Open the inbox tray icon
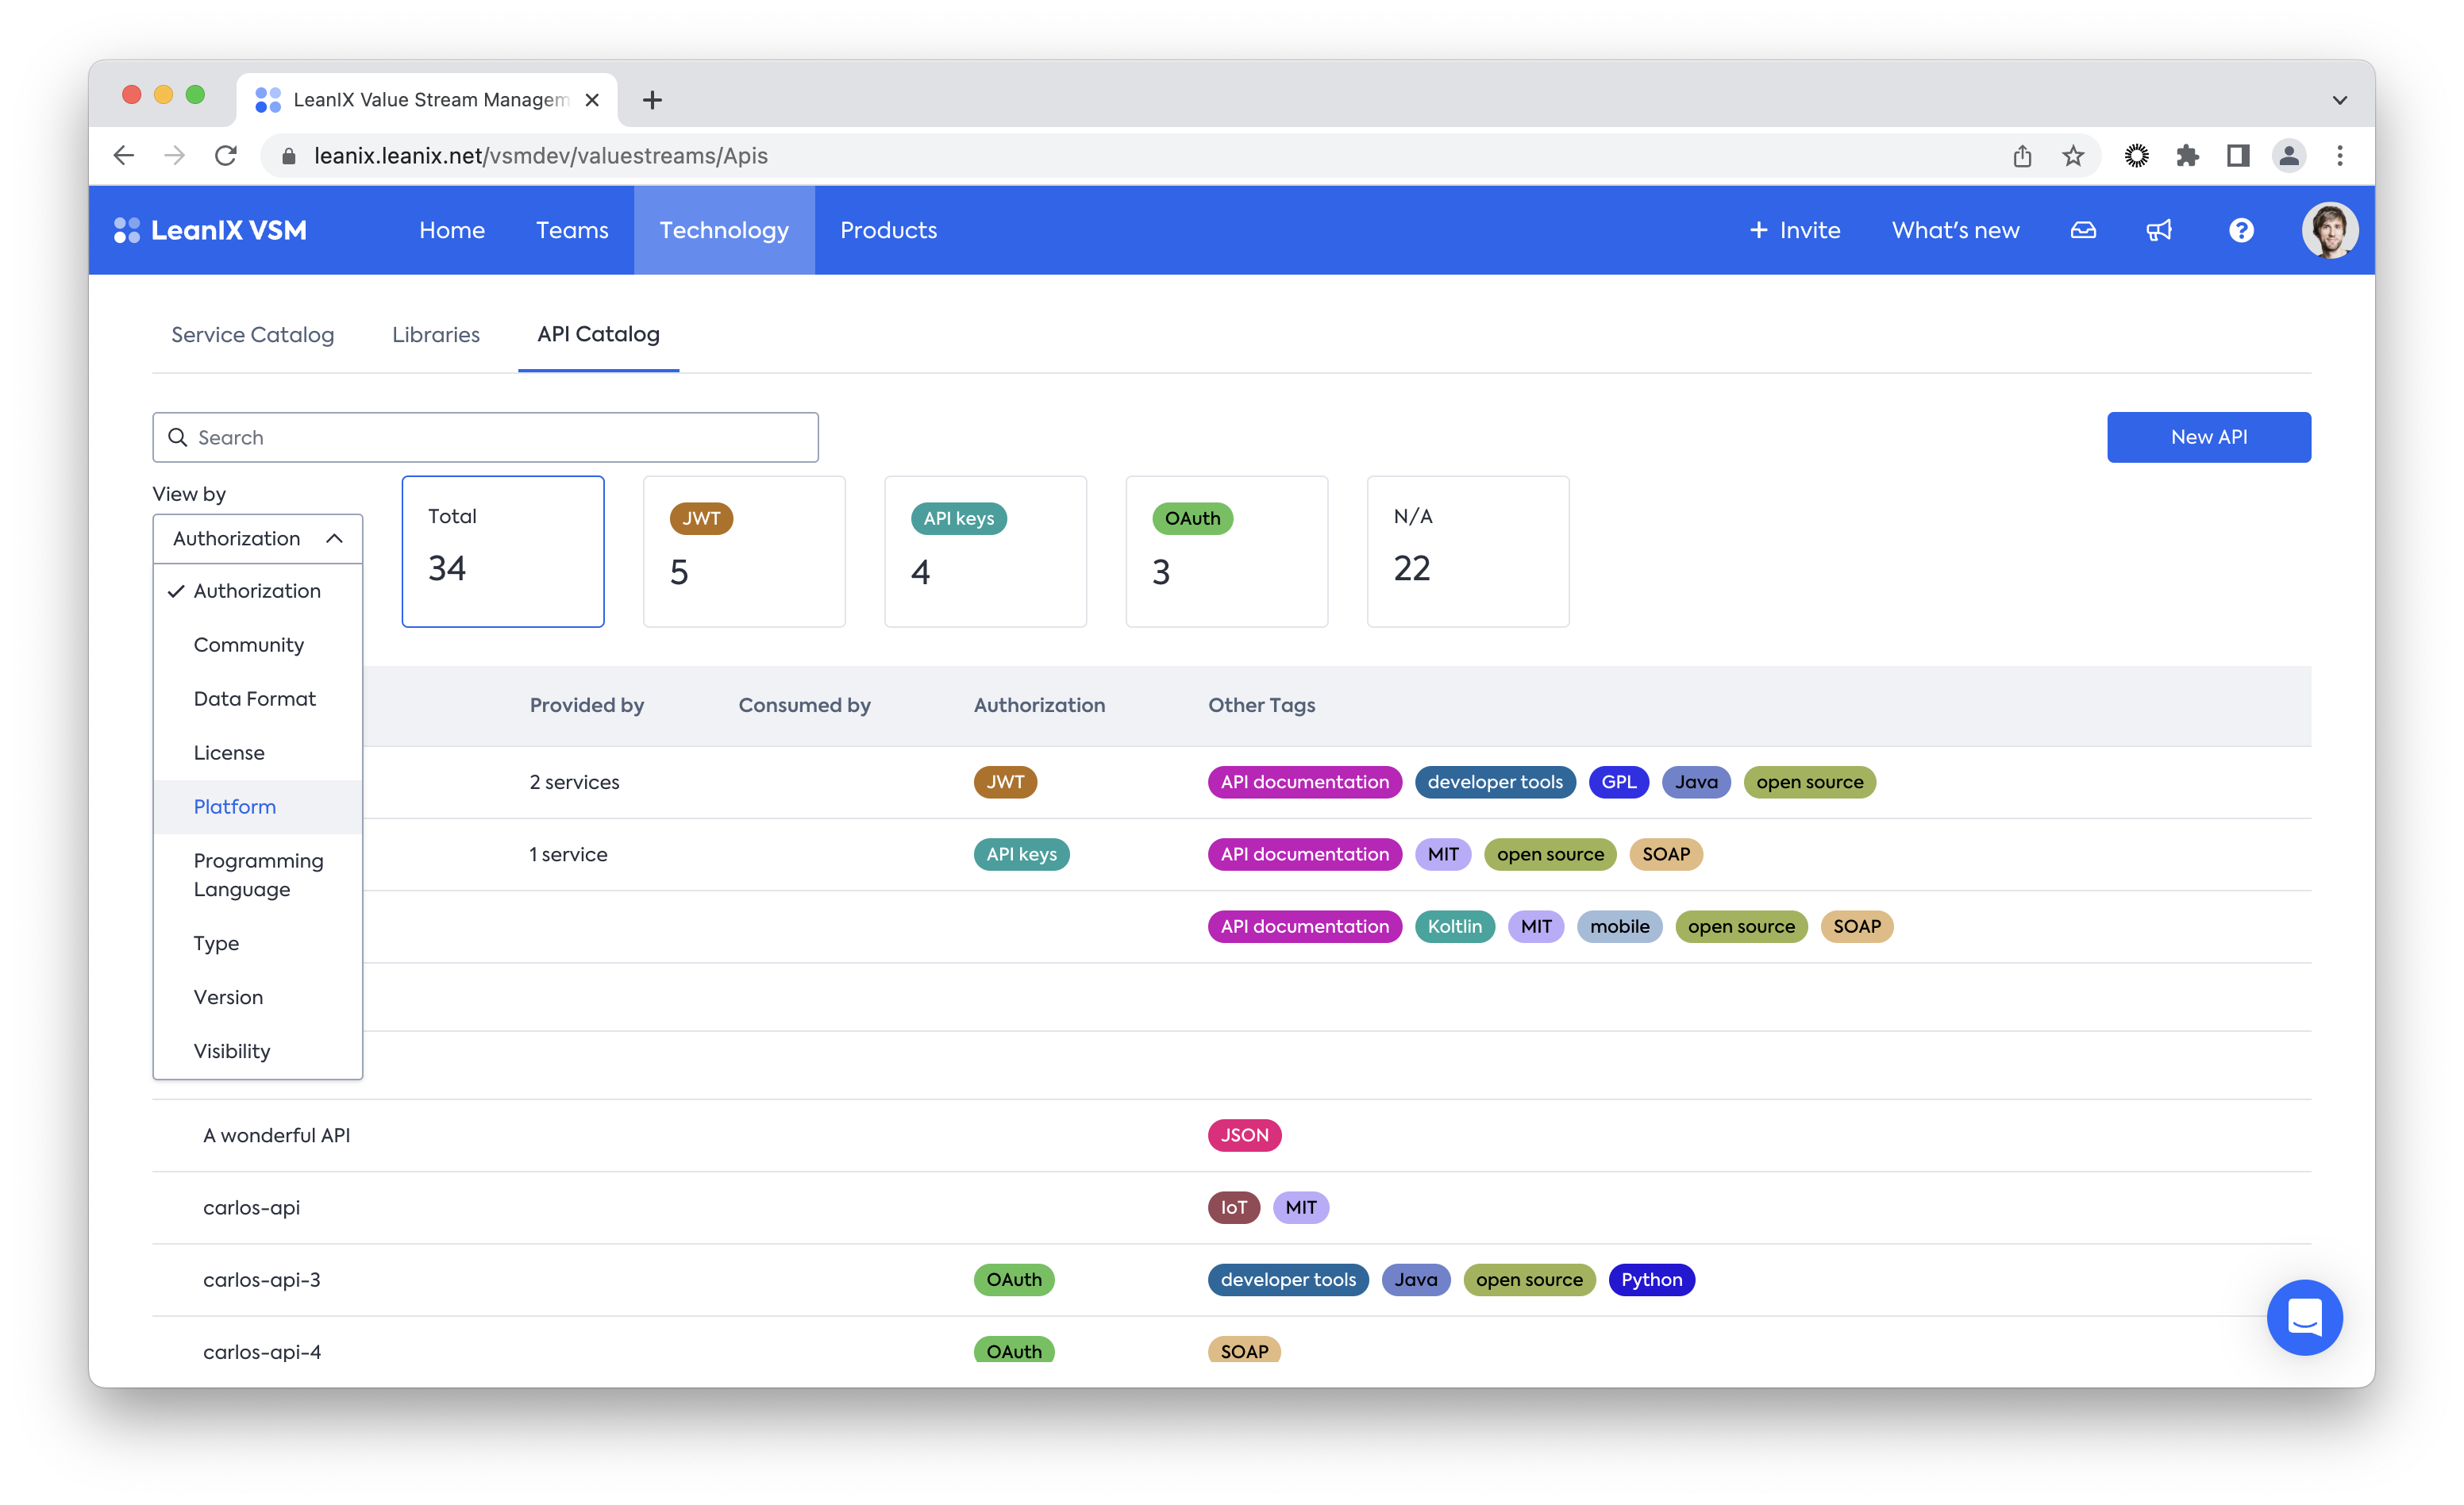Image resolution: width=2464 pixels, height=1505 pixels. click(2083, 230)
